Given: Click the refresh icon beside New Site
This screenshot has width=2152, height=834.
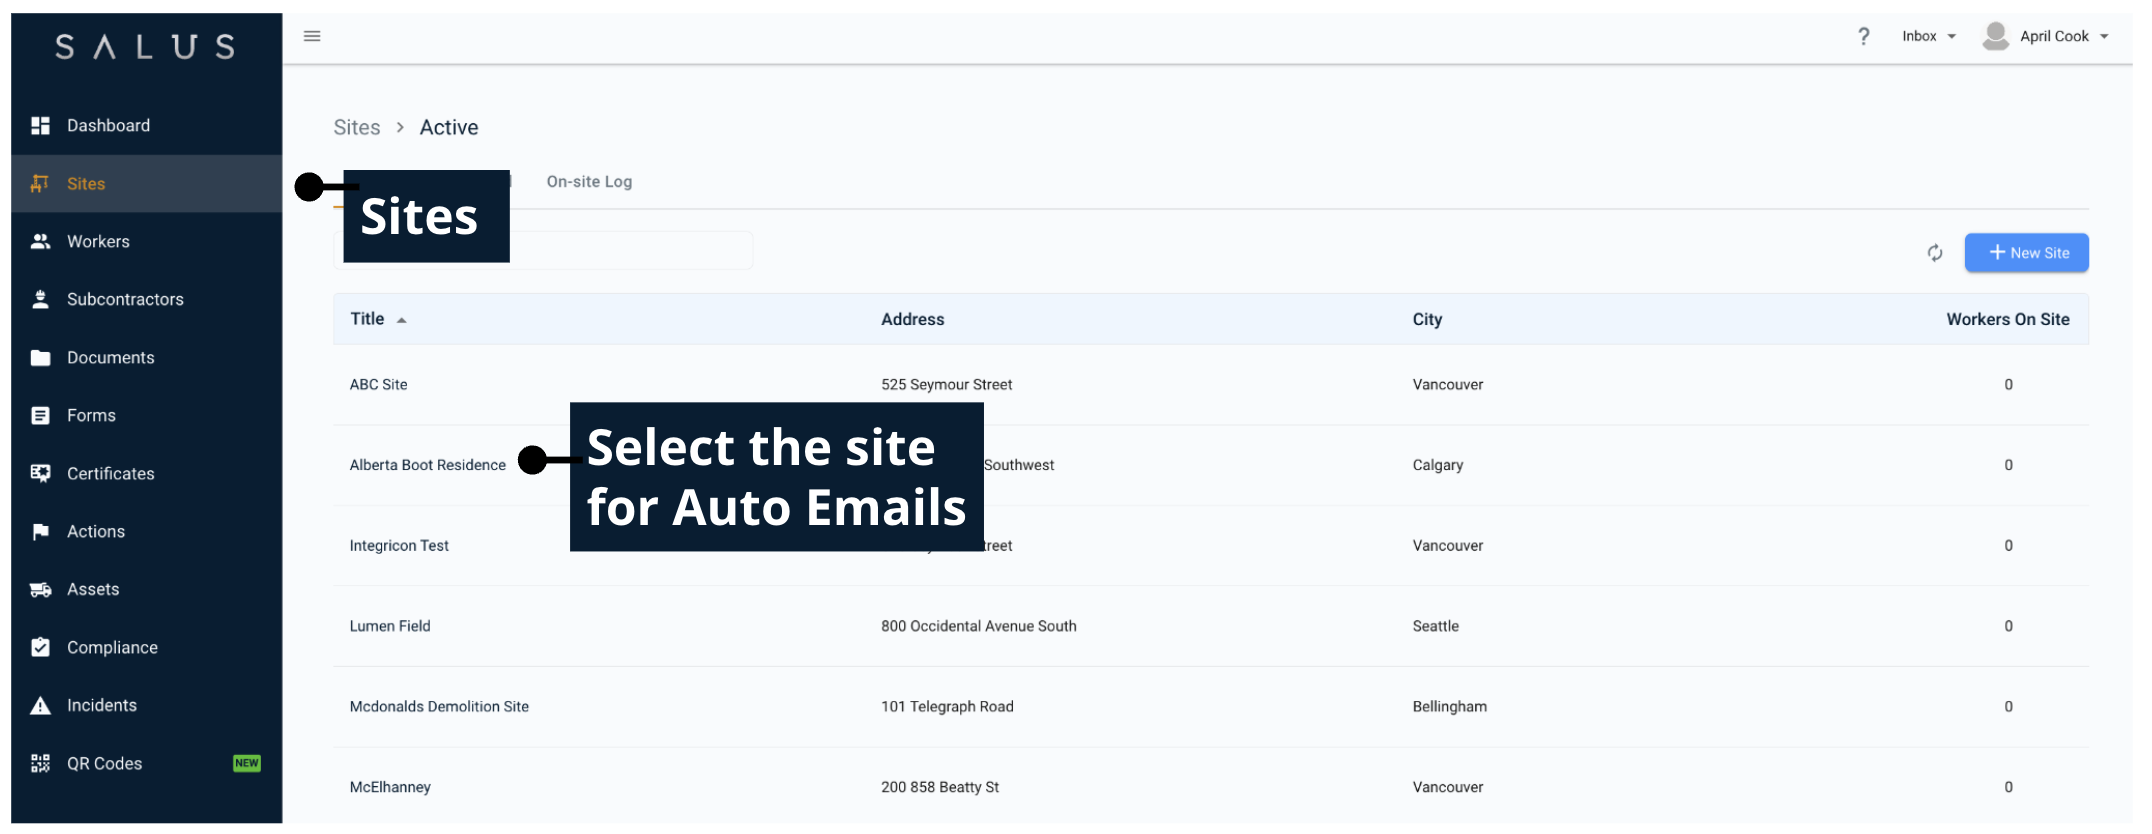Looking at the screenshot, I should click(x=1934, y=253).
